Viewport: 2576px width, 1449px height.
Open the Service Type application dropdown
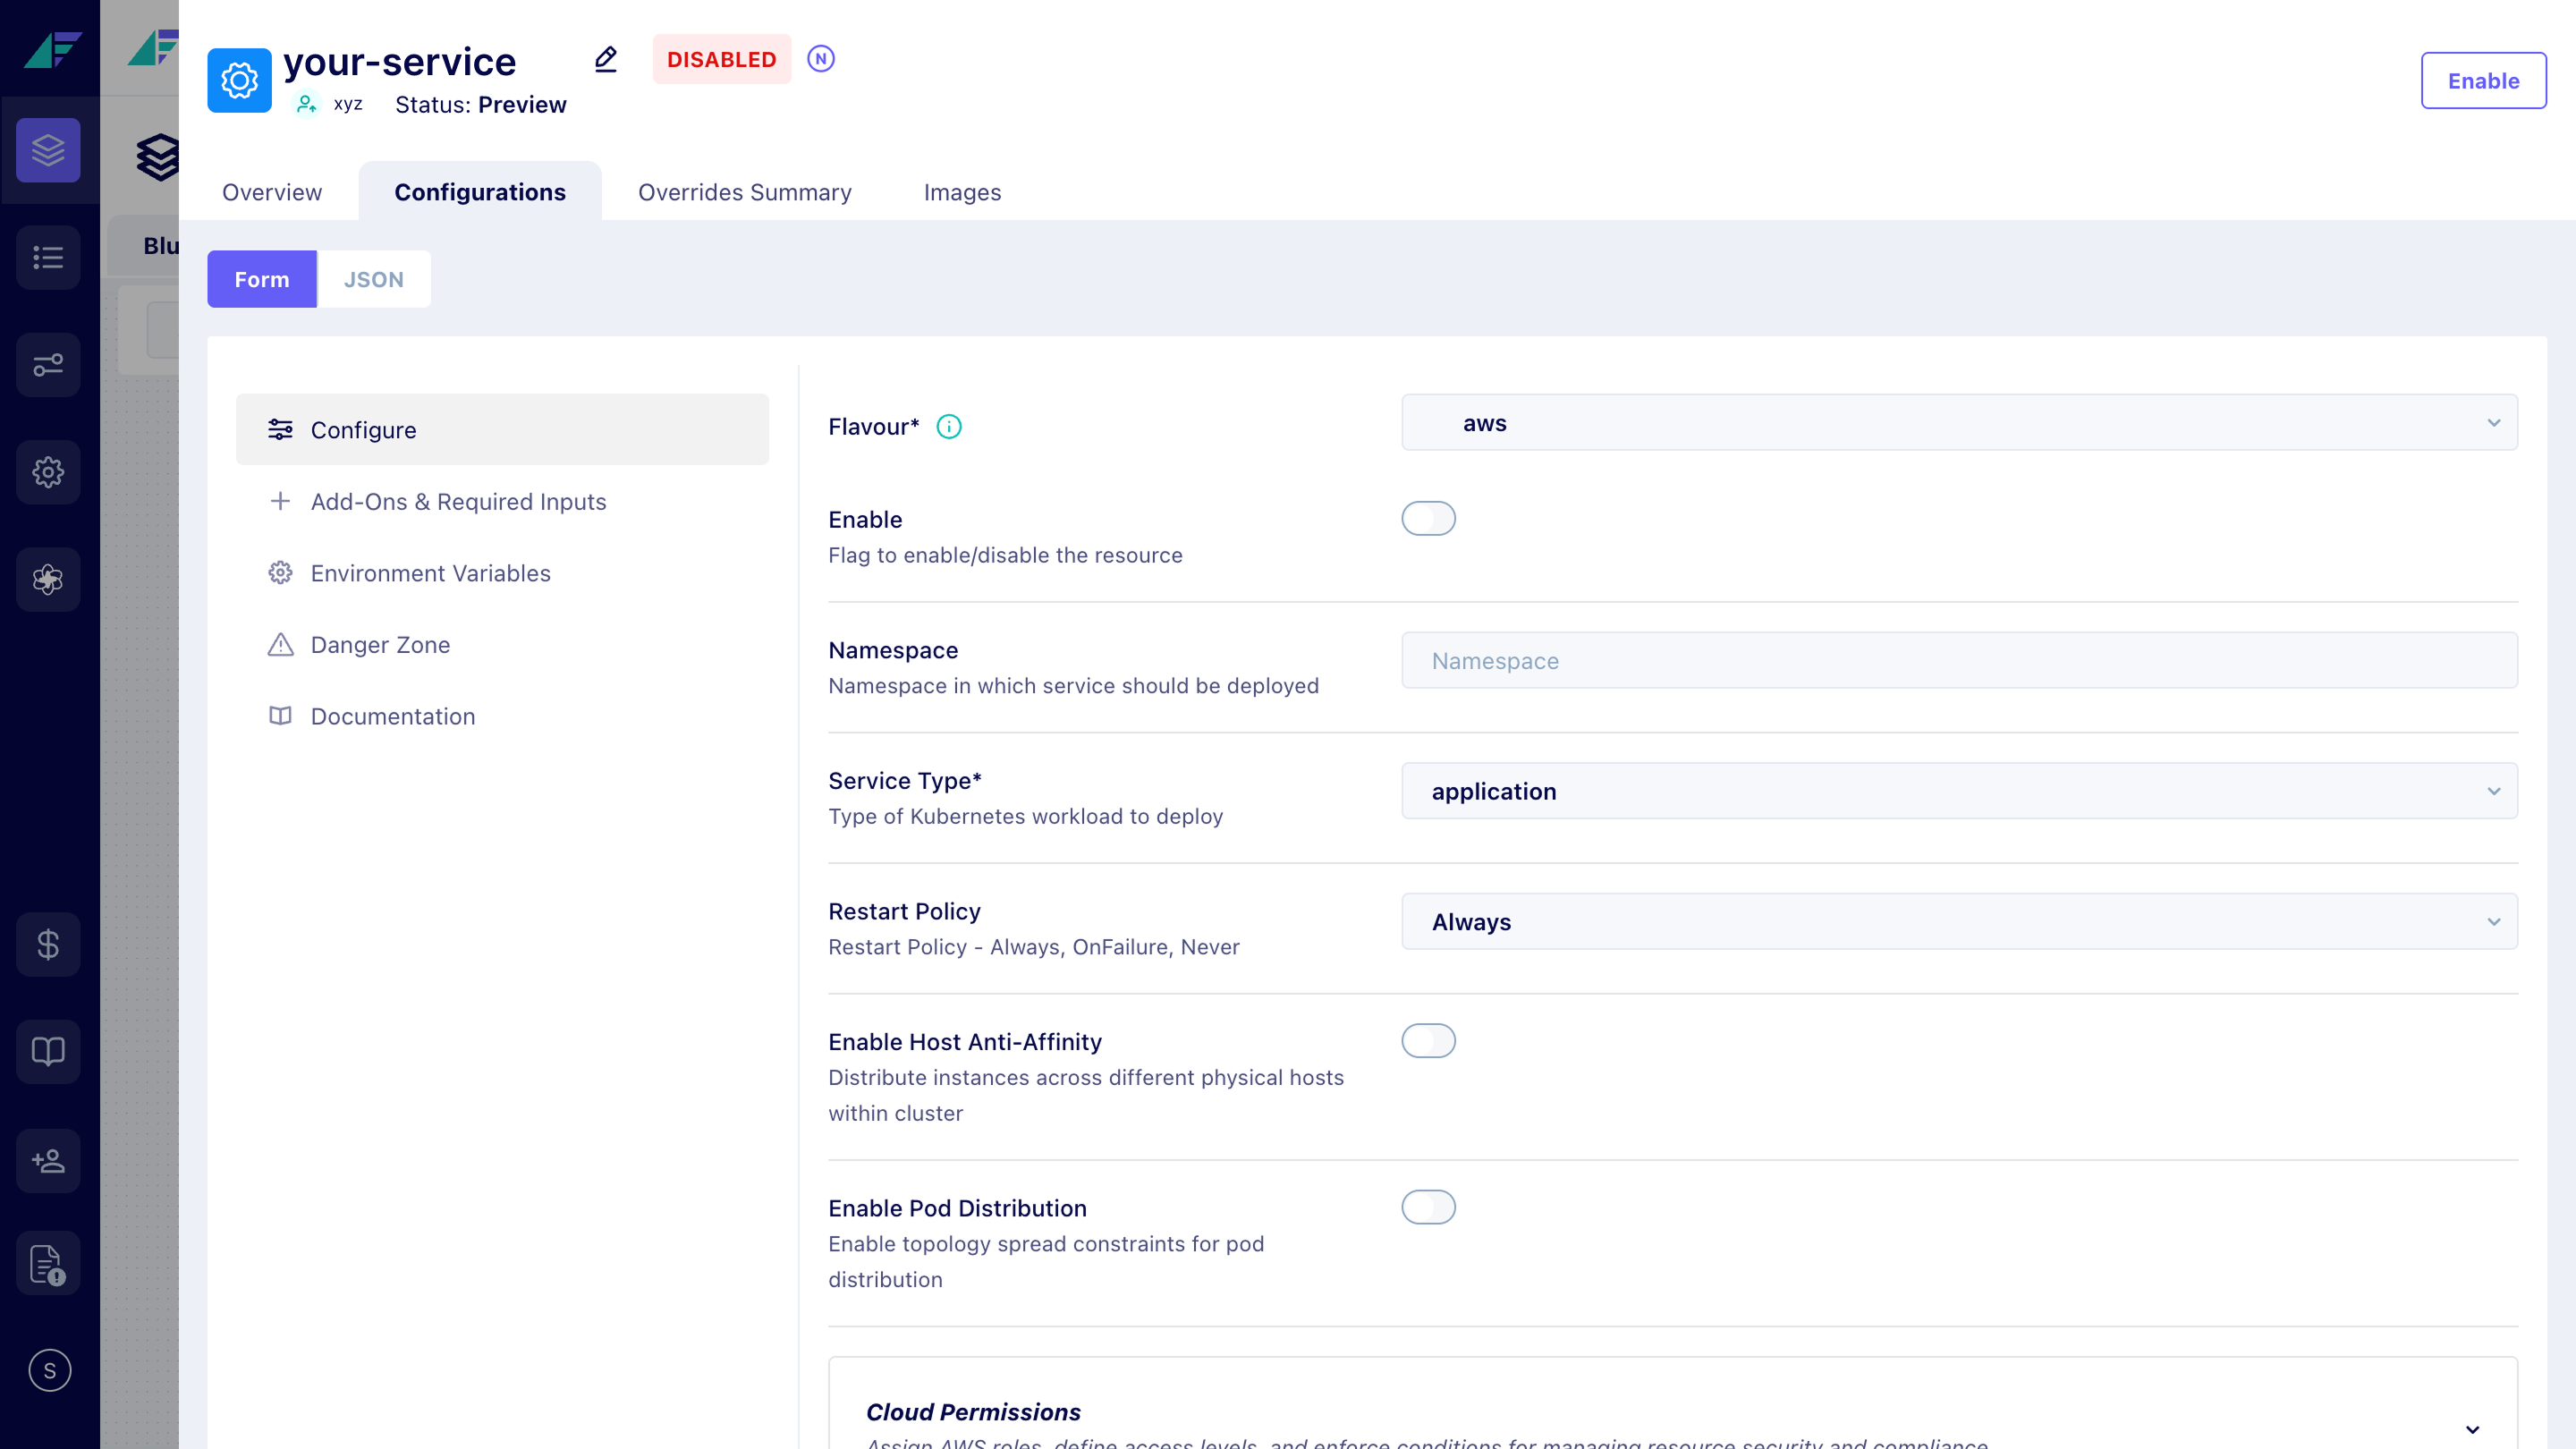(x=1958, y=791)
